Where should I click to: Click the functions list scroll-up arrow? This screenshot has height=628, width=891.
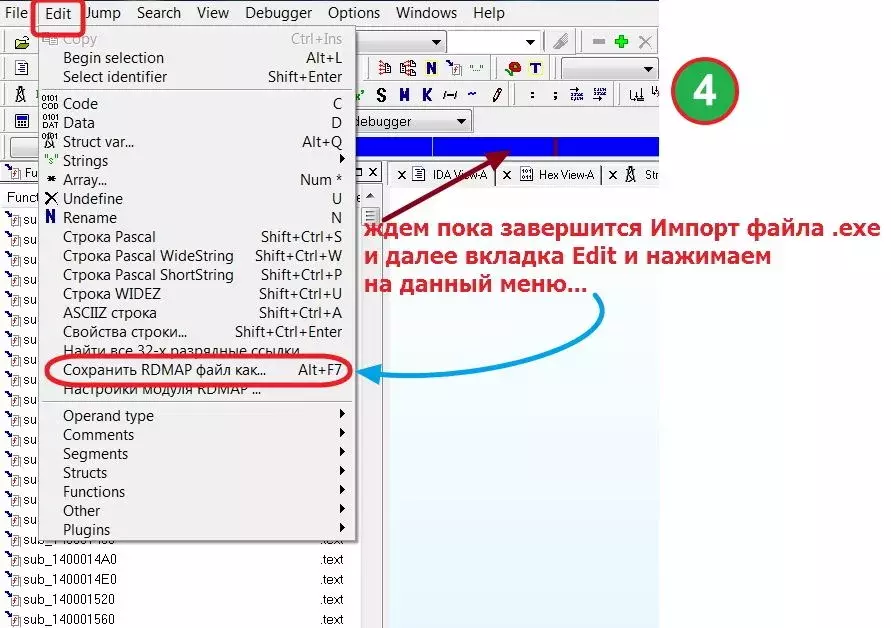[370, 196]
